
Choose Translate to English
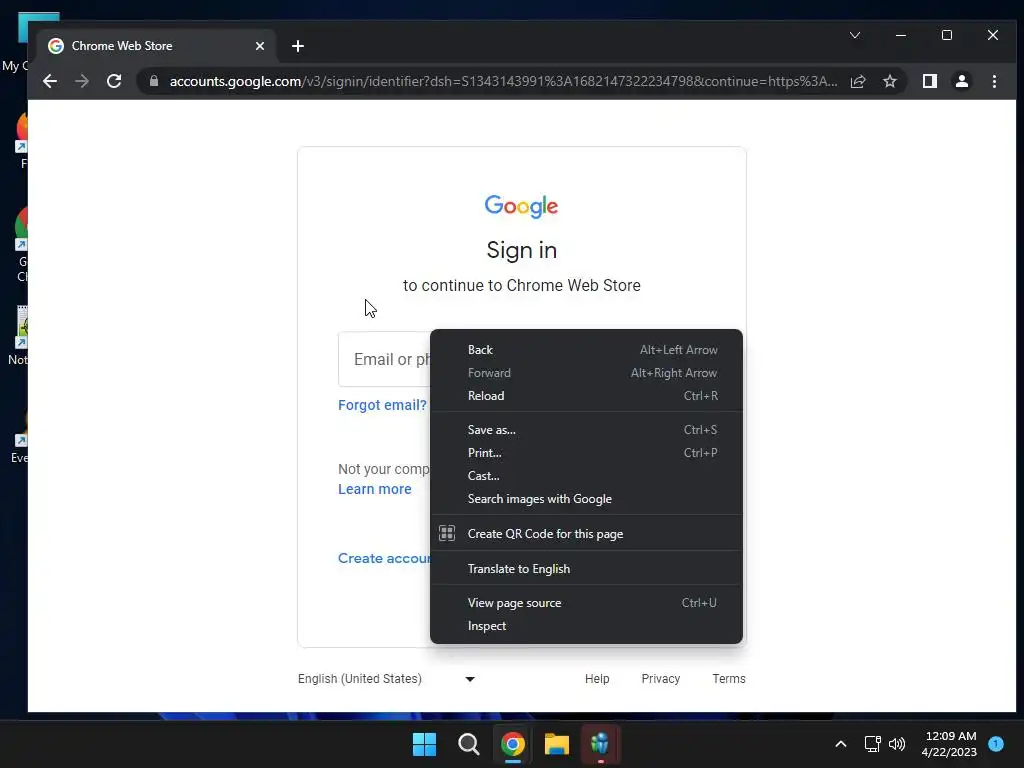586,569
